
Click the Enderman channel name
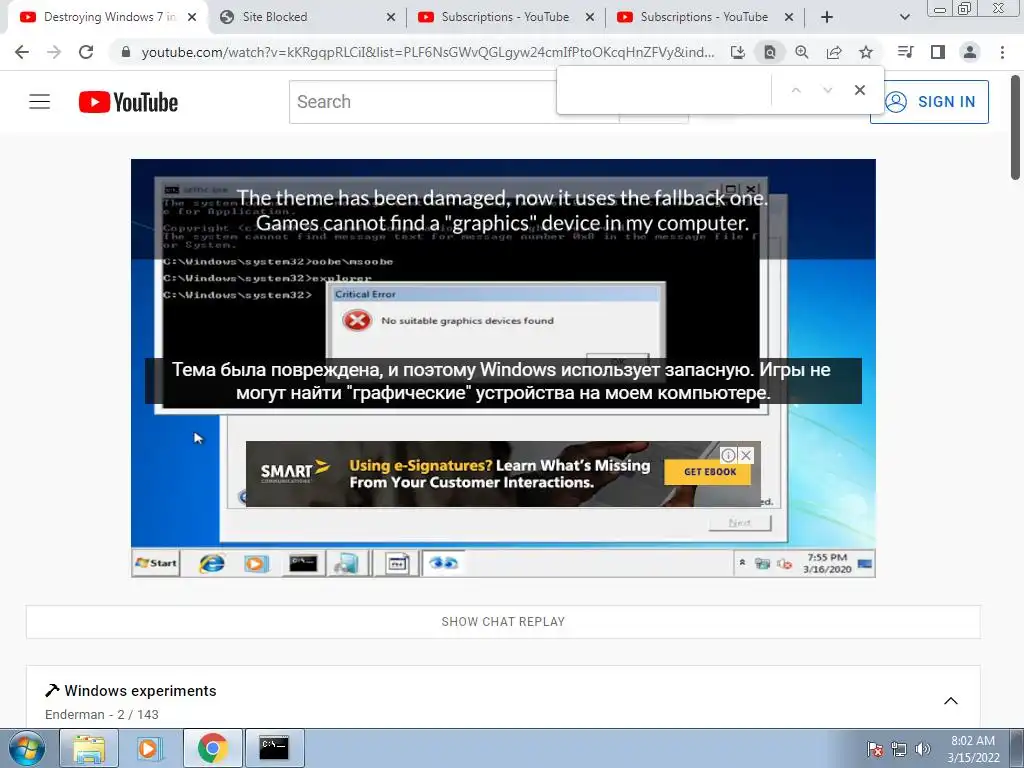point(74,714)
